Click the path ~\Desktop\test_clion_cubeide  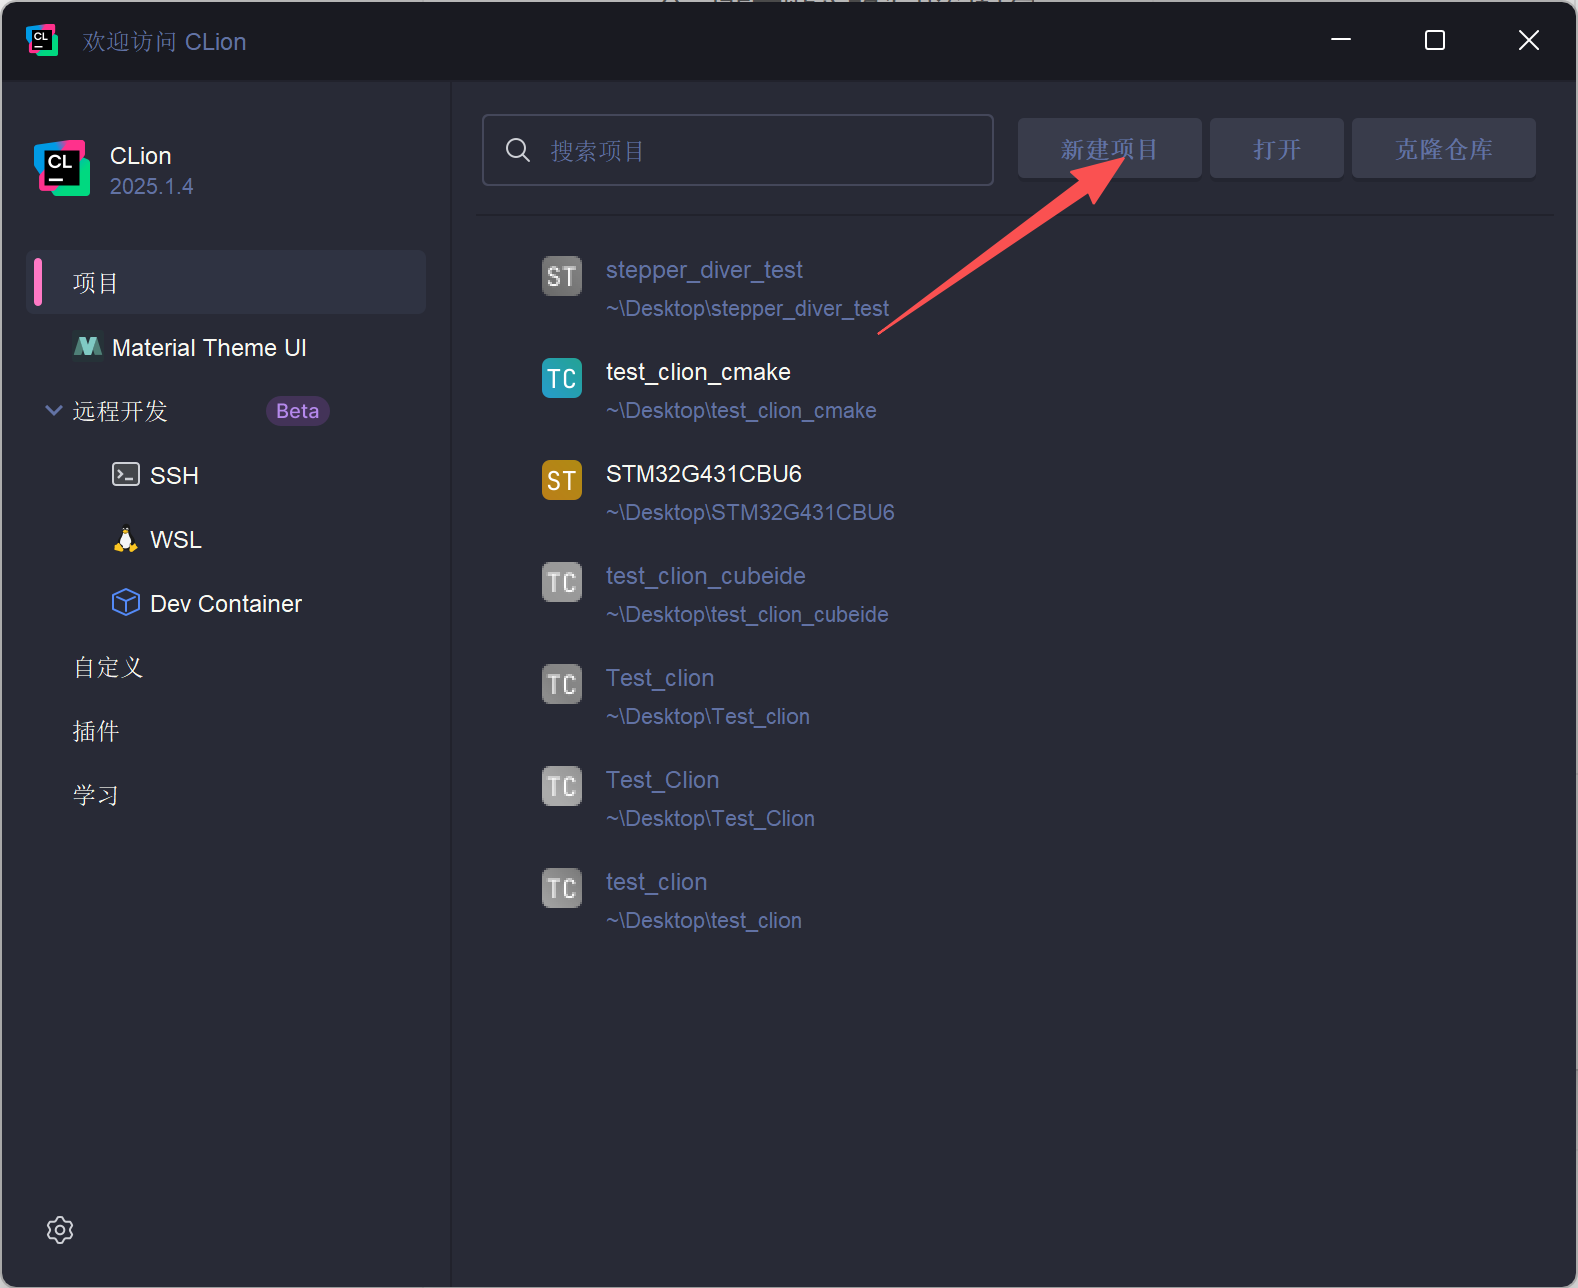747,614
